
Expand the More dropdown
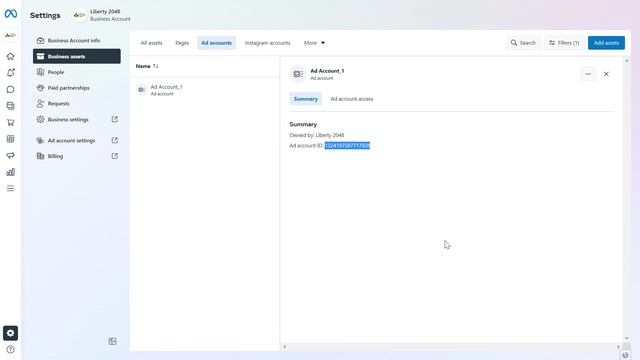(314, 43)
